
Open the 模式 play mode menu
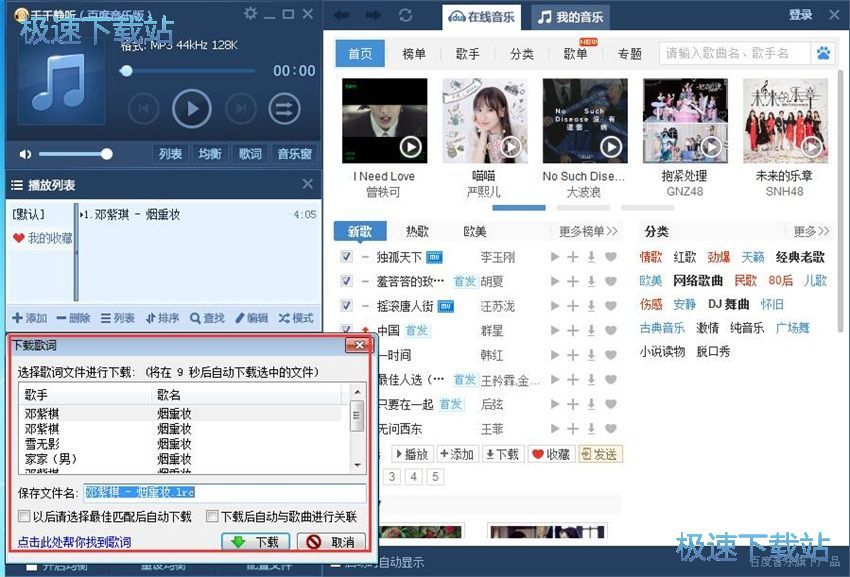tap(296, 318)
